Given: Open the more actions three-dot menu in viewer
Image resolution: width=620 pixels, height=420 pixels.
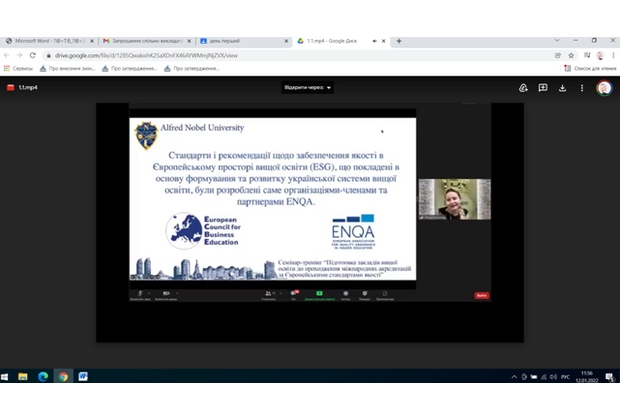Looking at the screenshot, I should [x=582, y=87].
